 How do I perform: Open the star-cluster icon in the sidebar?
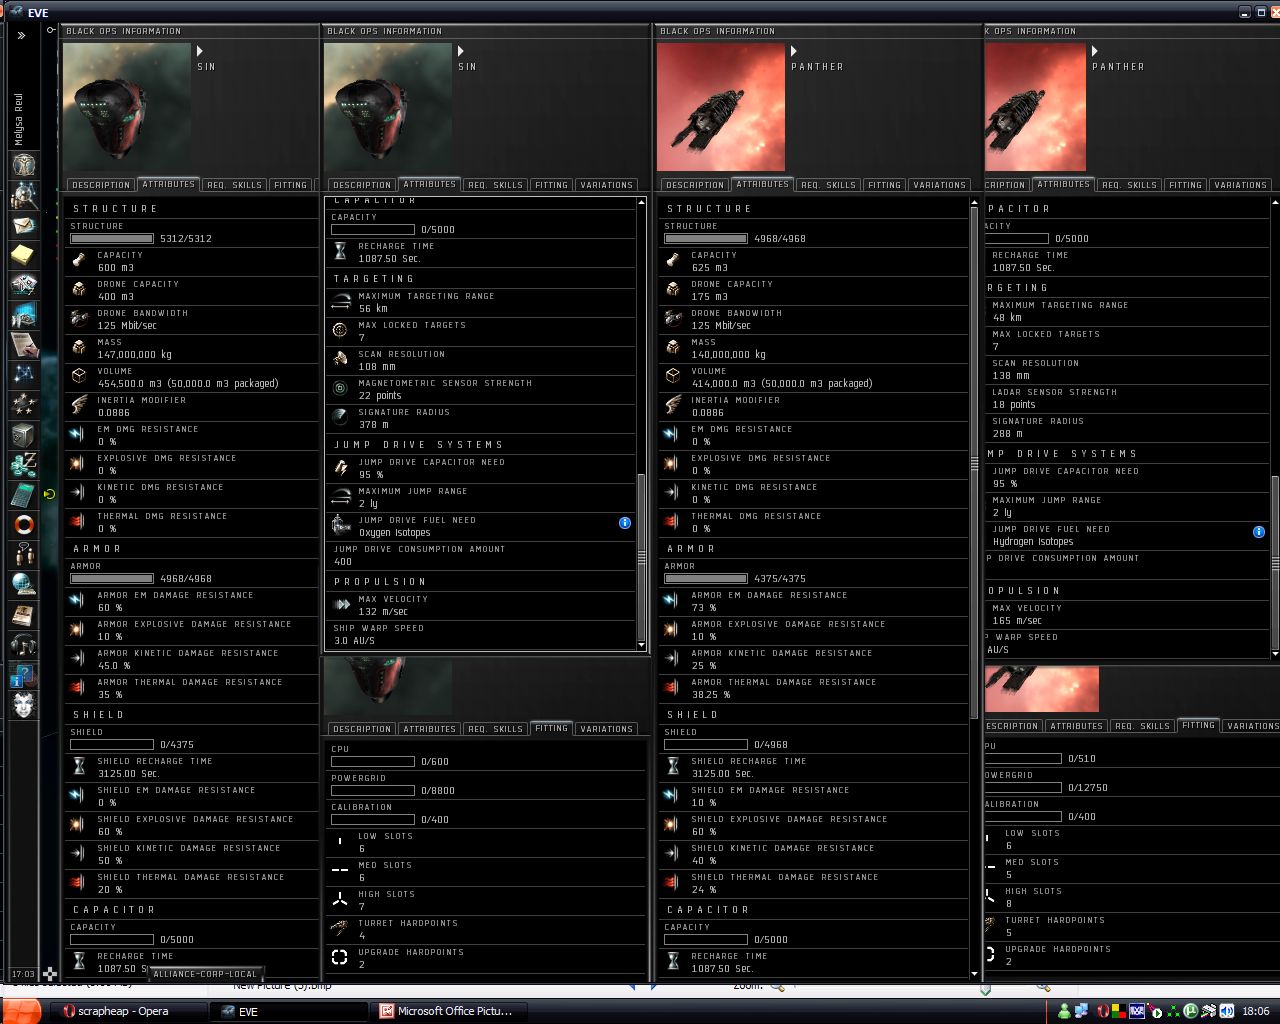click(x=24, y=404)
